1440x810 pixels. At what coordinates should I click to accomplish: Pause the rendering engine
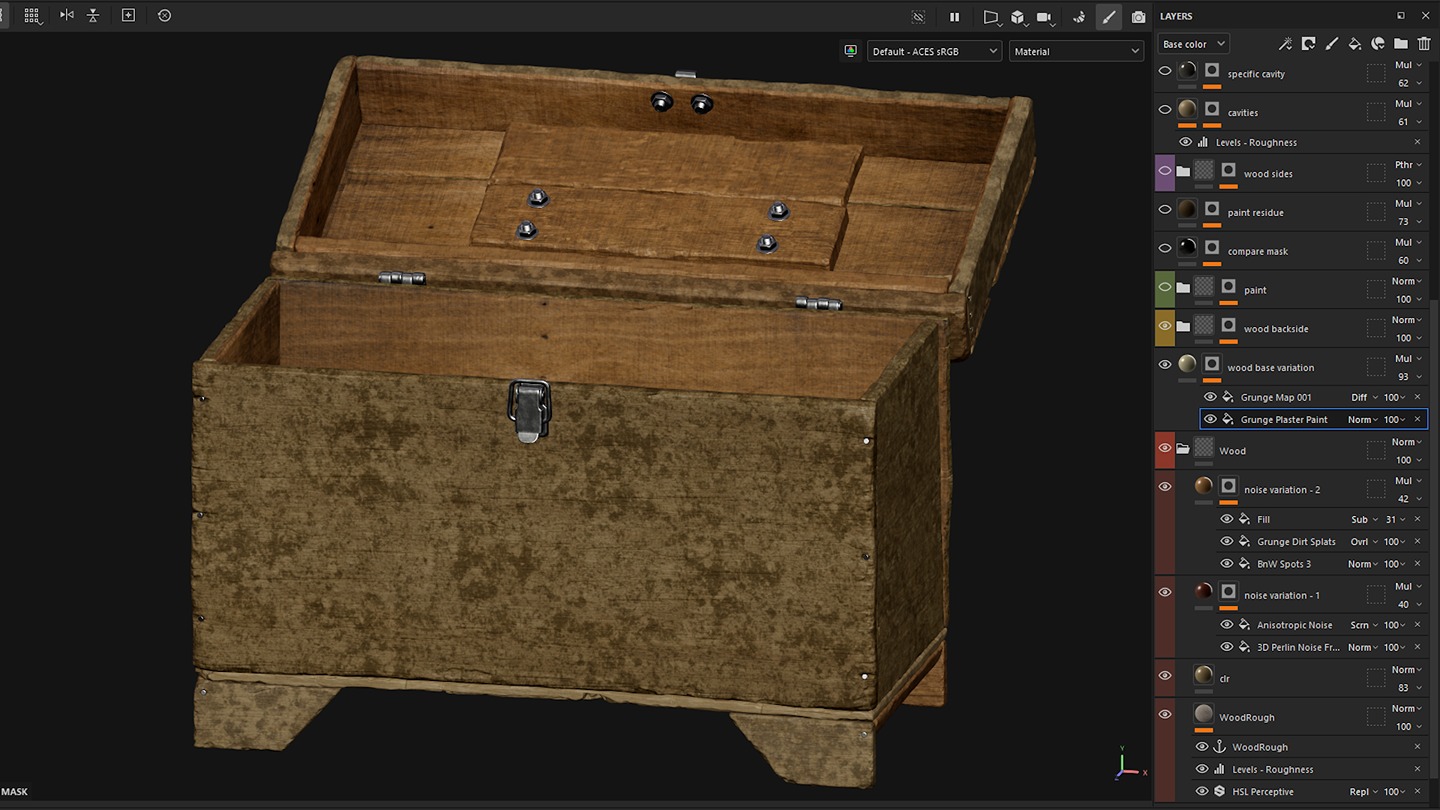pyautogui.click(x=954, y=16)
